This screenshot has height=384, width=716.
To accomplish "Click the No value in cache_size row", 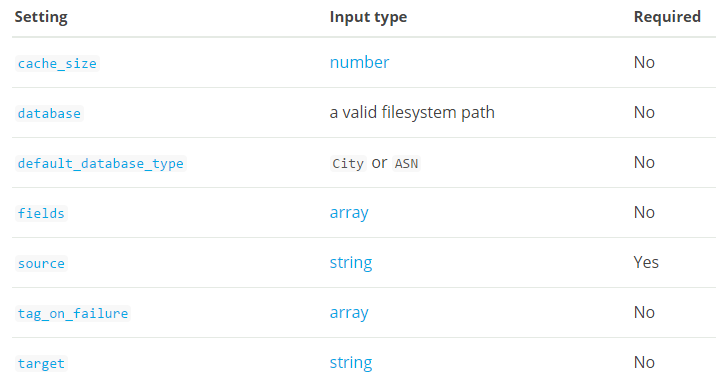I will (644, 63).
